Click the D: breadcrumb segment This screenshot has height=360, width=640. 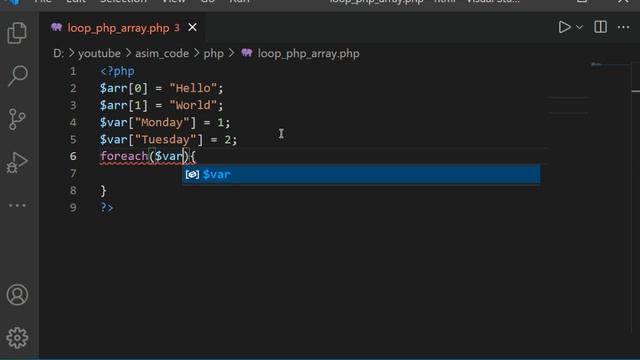pos(58,53)
